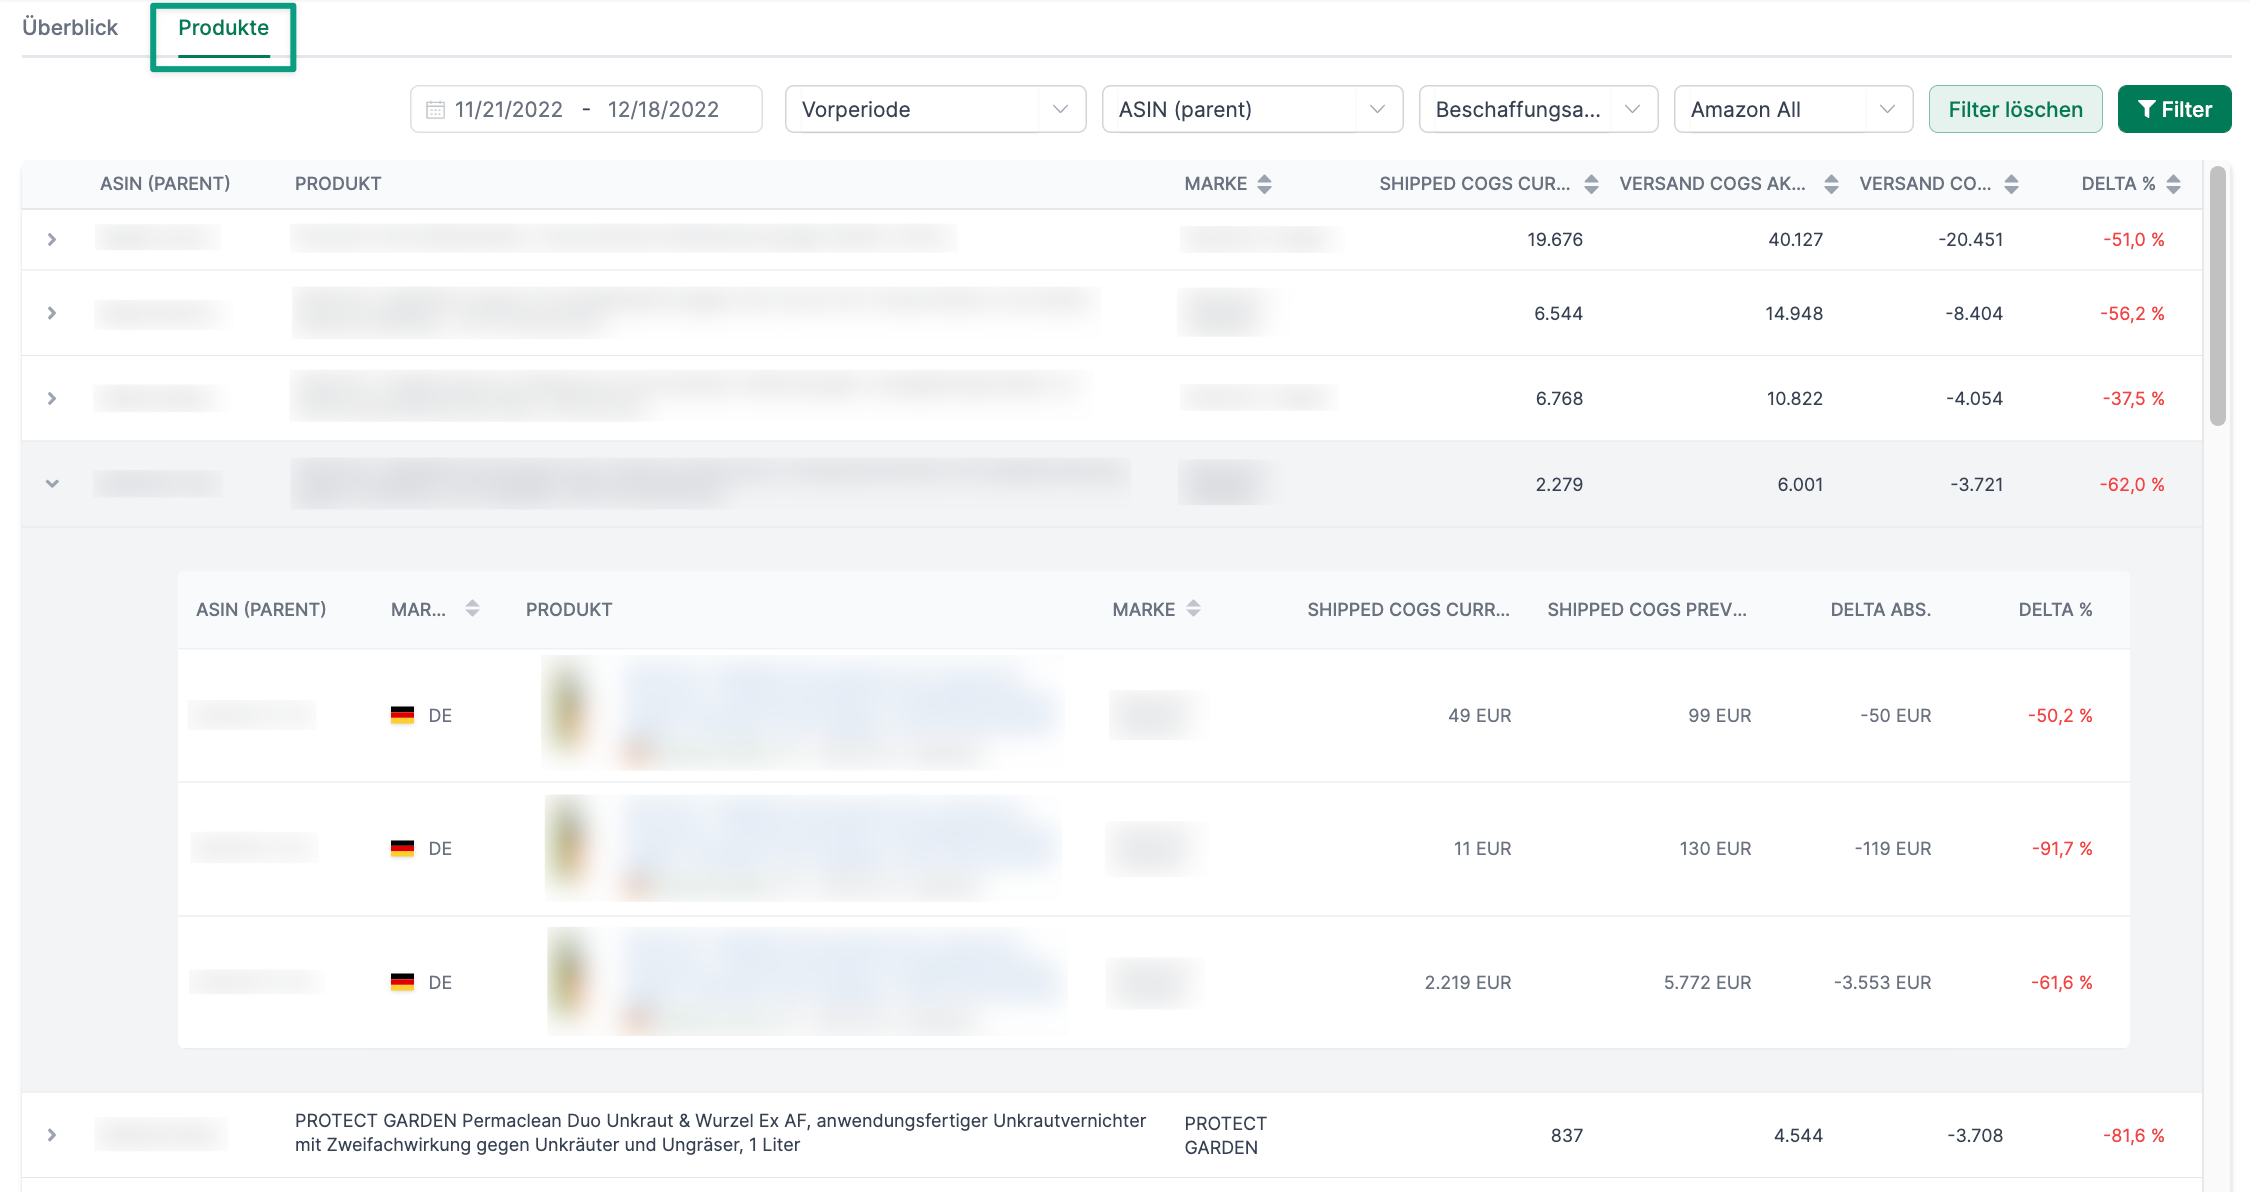Click the PRODUKT main column header
Image resolution: width=2250 pixels, height=1192 pixels.
(338, 184)
